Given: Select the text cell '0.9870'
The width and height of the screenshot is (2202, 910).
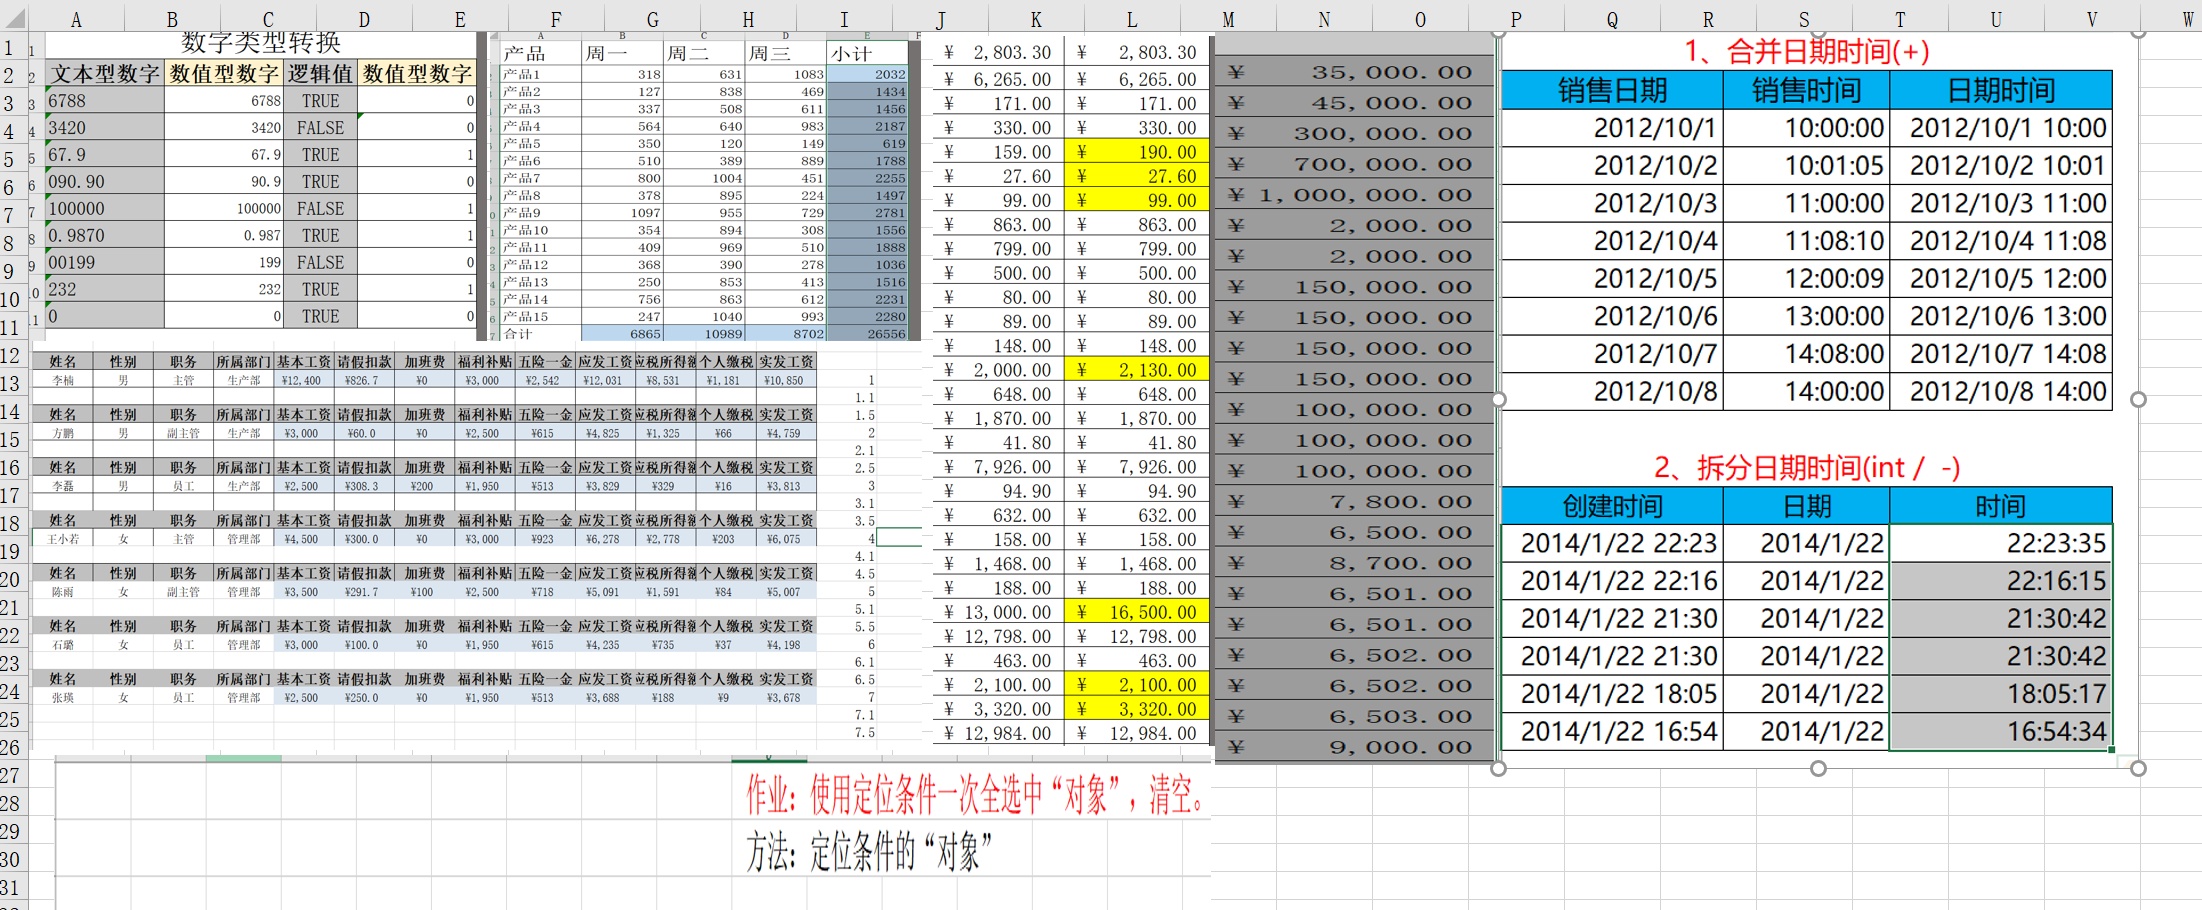Looking at the screenshot, I should tap(105, 236).
